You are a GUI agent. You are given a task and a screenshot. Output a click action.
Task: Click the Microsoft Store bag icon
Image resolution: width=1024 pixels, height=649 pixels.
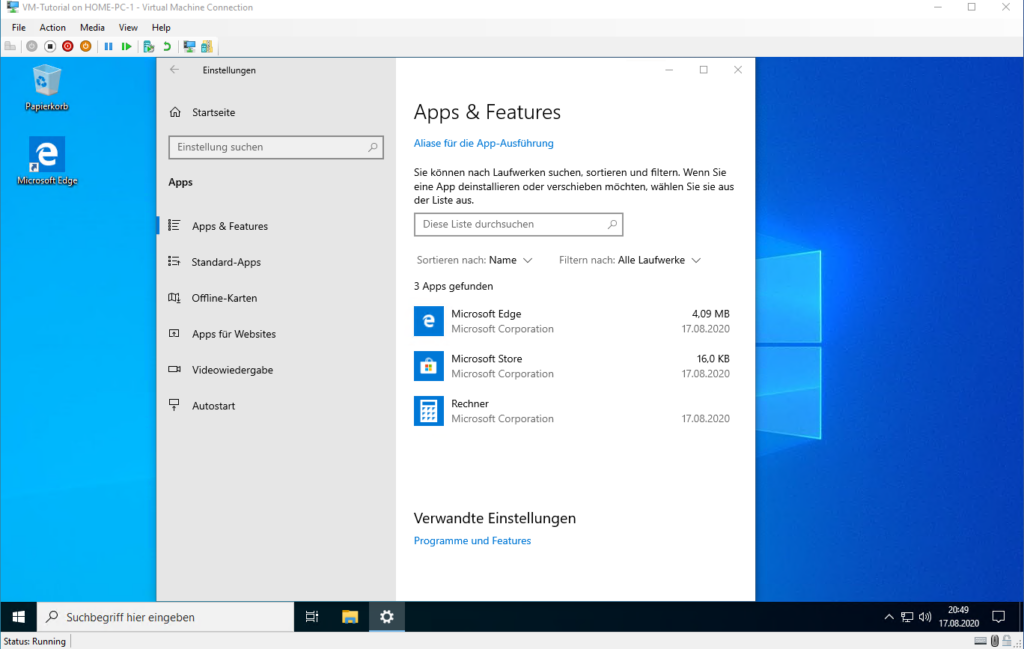(428, 366)
